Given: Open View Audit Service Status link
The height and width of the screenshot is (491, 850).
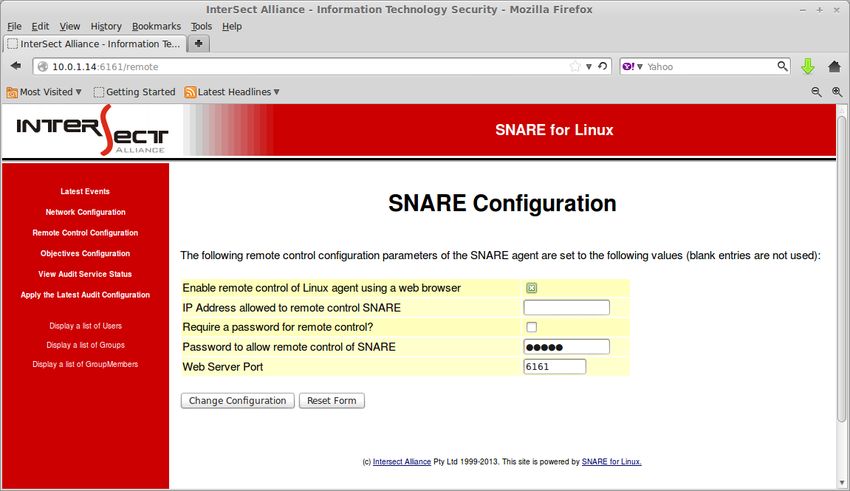Looking at the screenshot, I should [85, 274].
